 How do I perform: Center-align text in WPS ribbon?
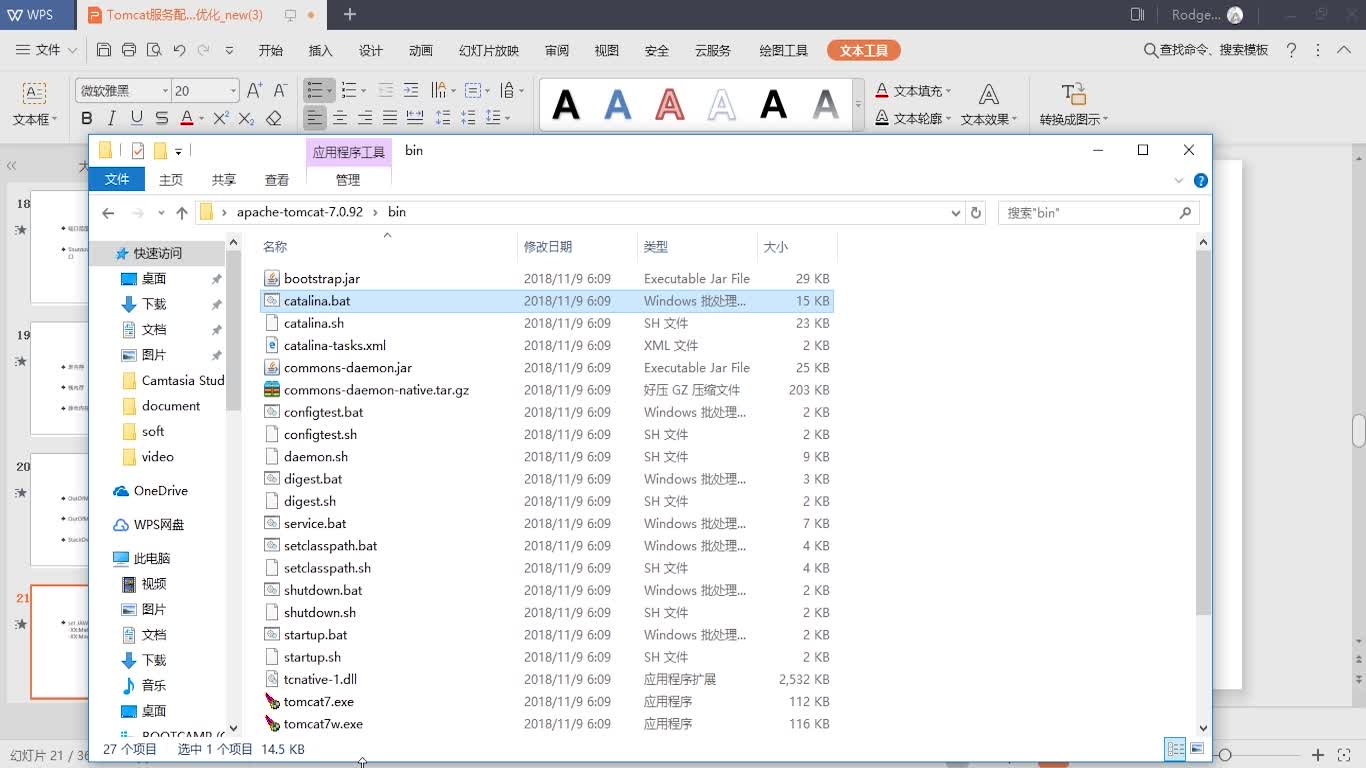pyautogui.click(x=340, y=118)
